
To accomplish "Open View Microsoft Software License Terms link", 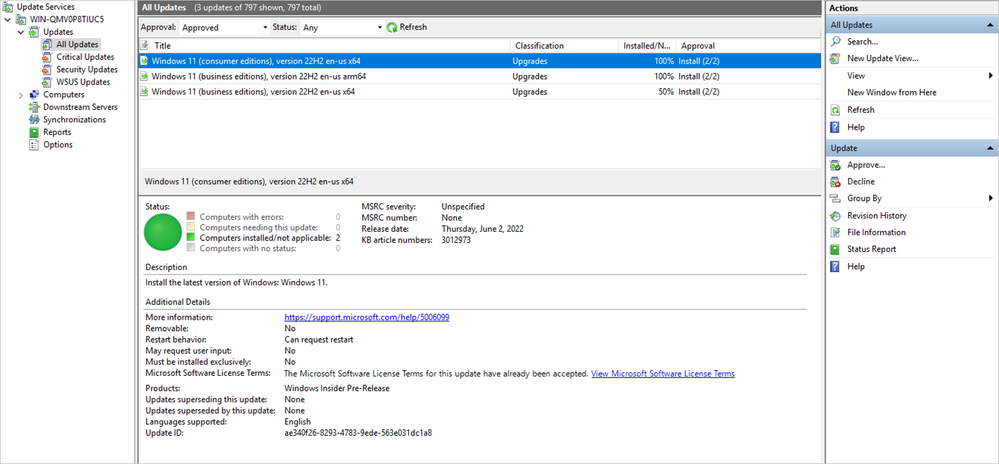I will (663, 374).
